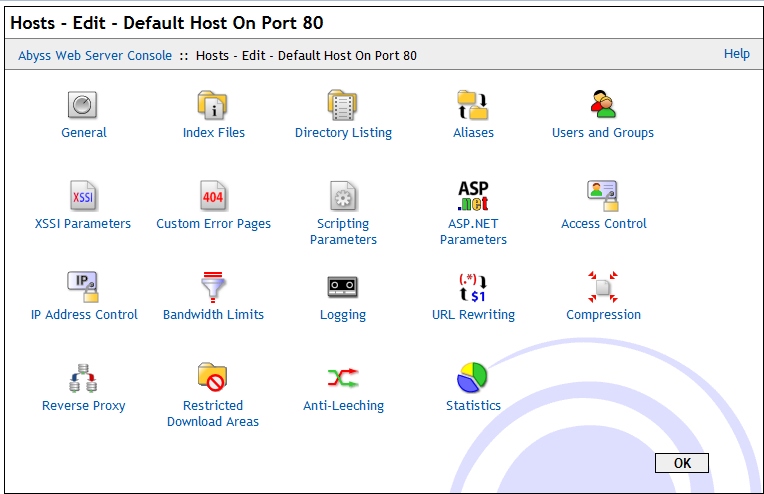764x494 pixels.
Task: Click the Index Files folder icon
Action: pos(213,105)
